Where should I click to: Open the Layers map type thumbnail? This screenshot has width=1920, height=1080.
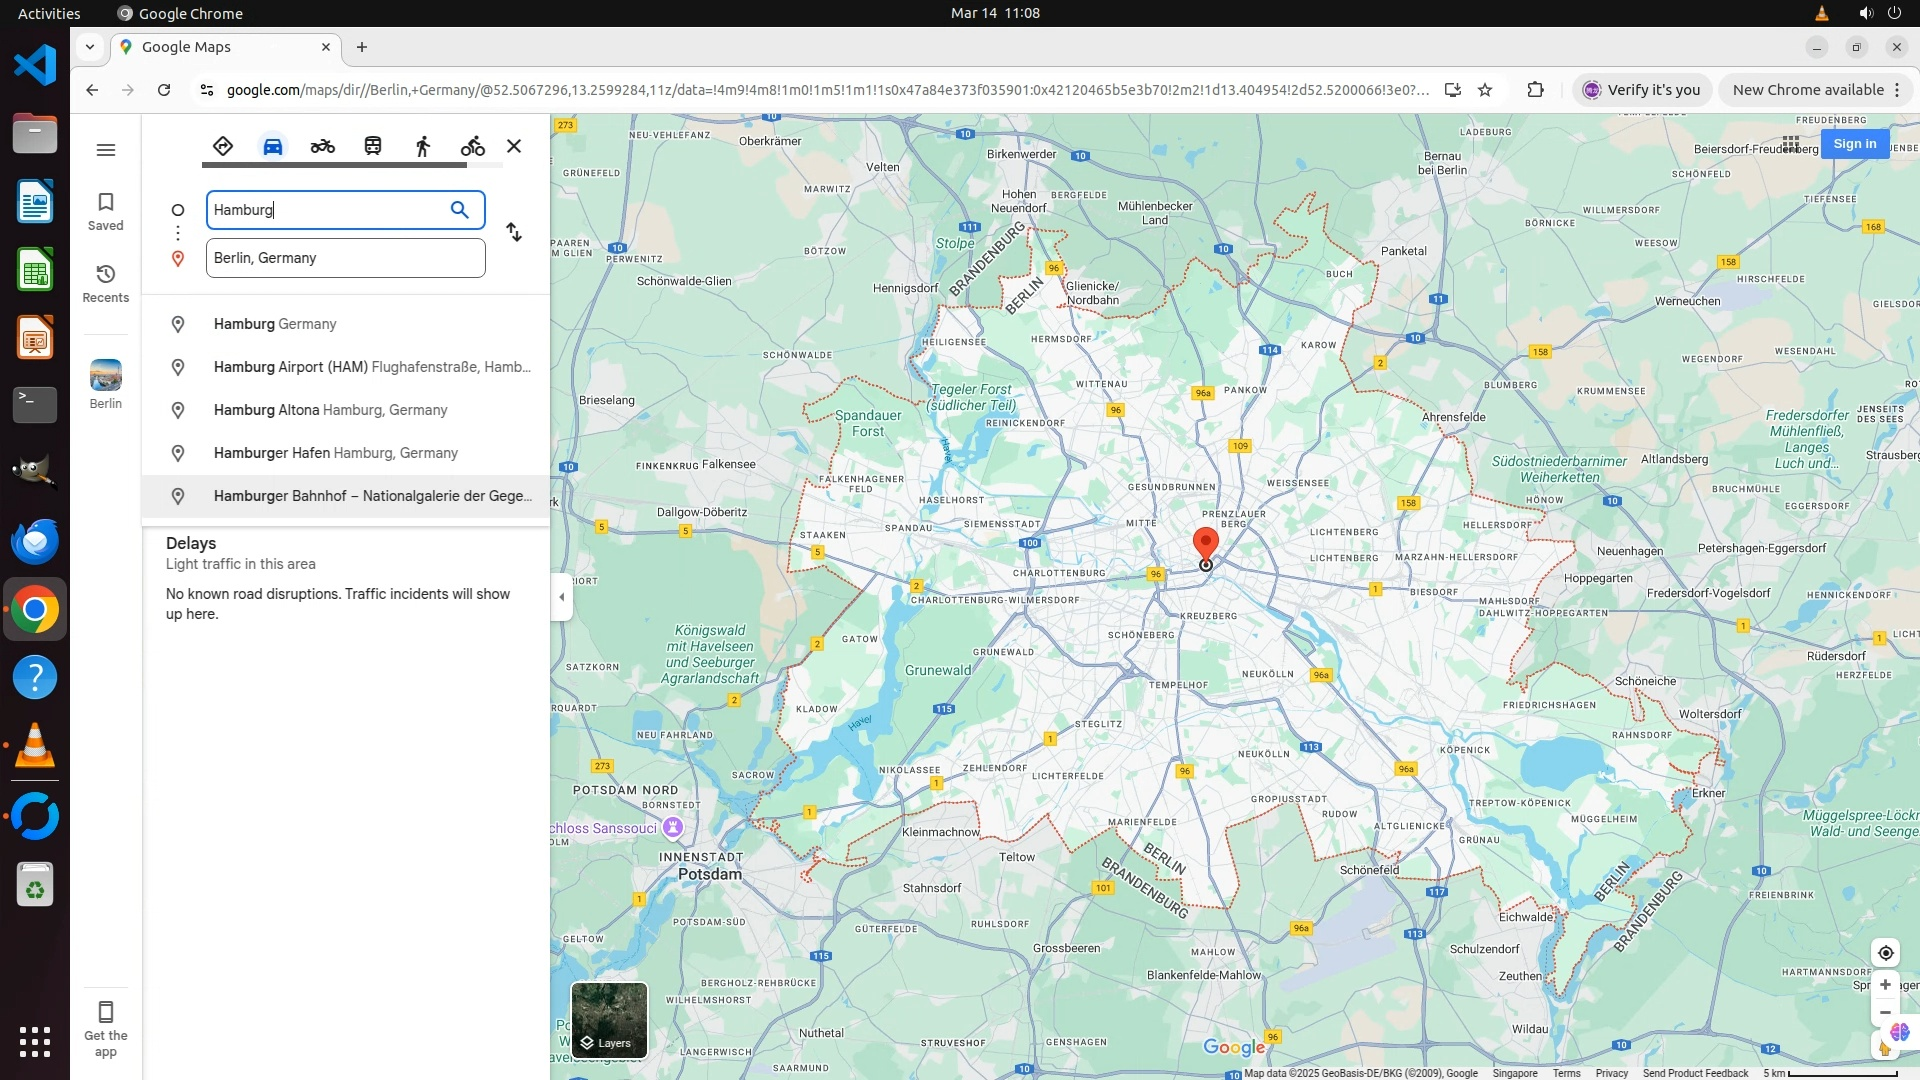click(609, 1020)
